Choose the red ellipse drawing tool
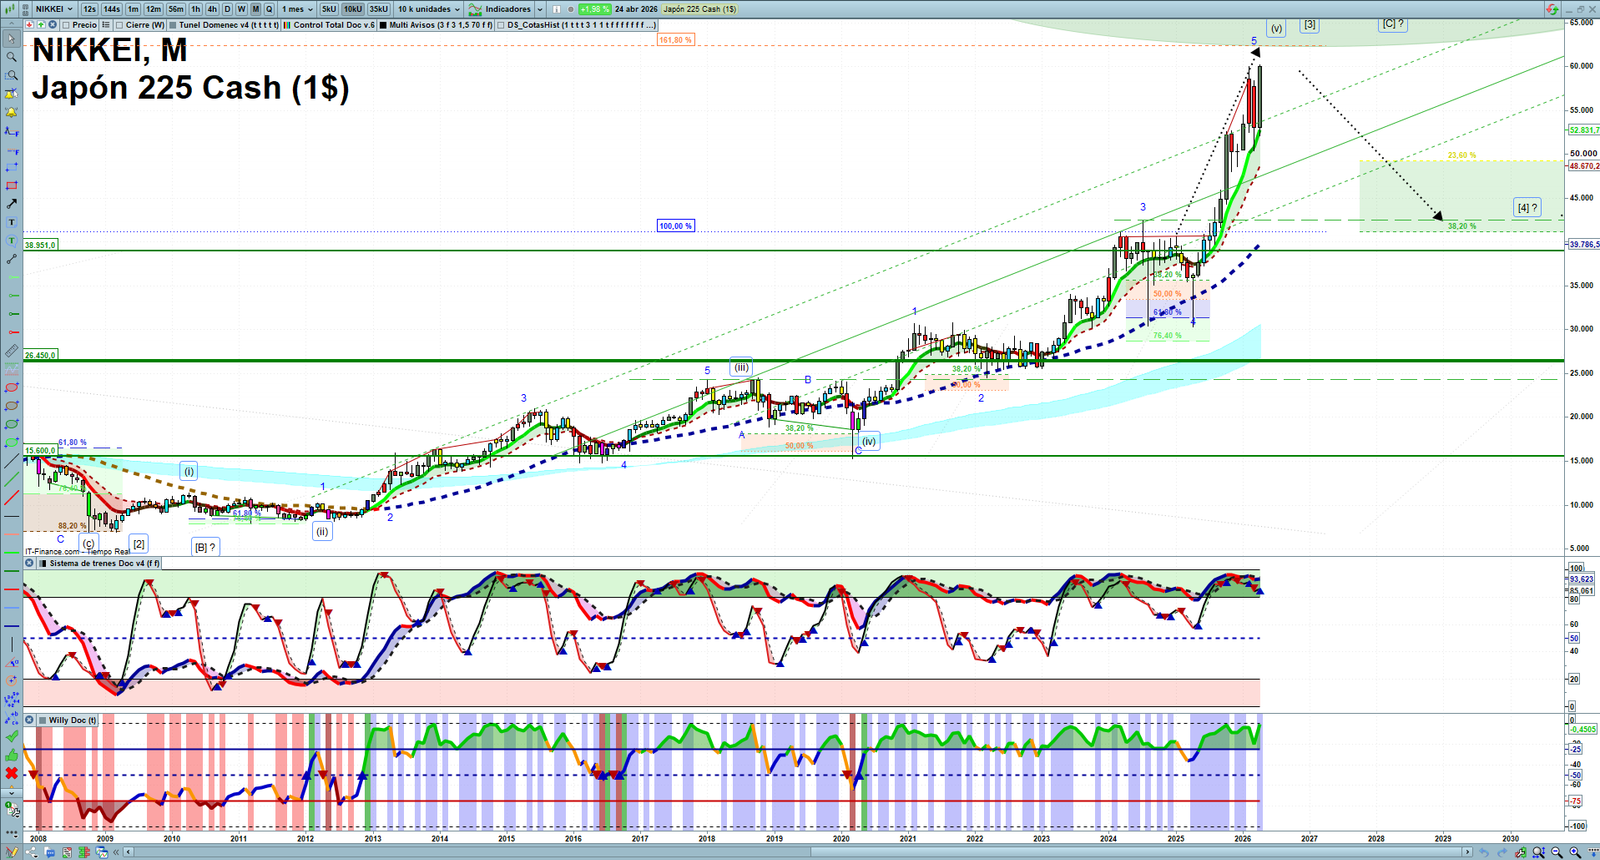Viewport: 1600px width, 860px height. click(x=12, y=388)
